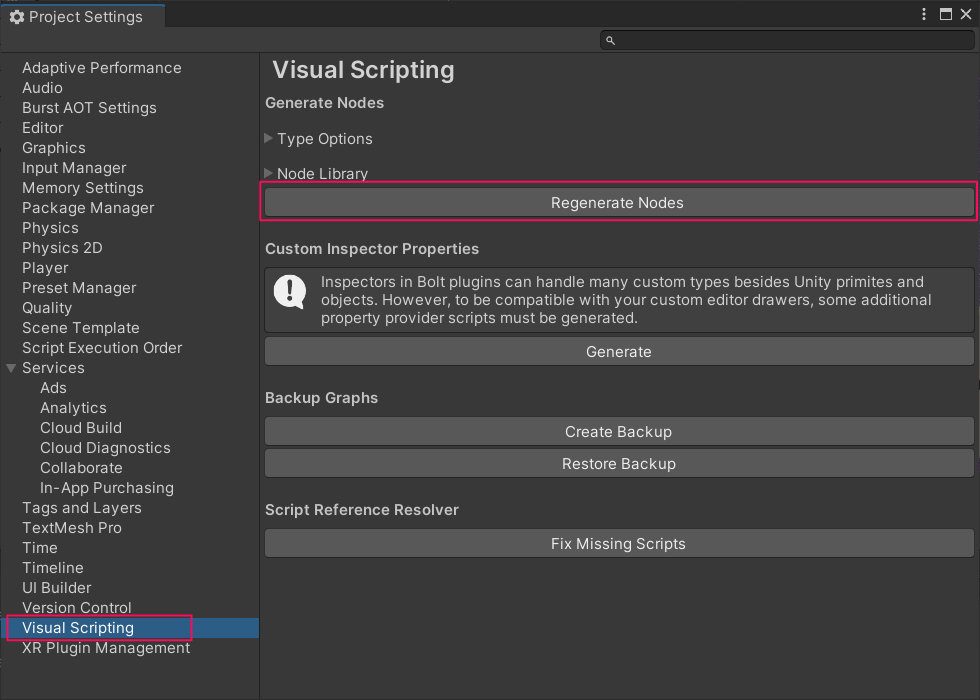The image size is (980, 700).
Task: Go to XR Plugin Management settings
Action: coord(106,648)
